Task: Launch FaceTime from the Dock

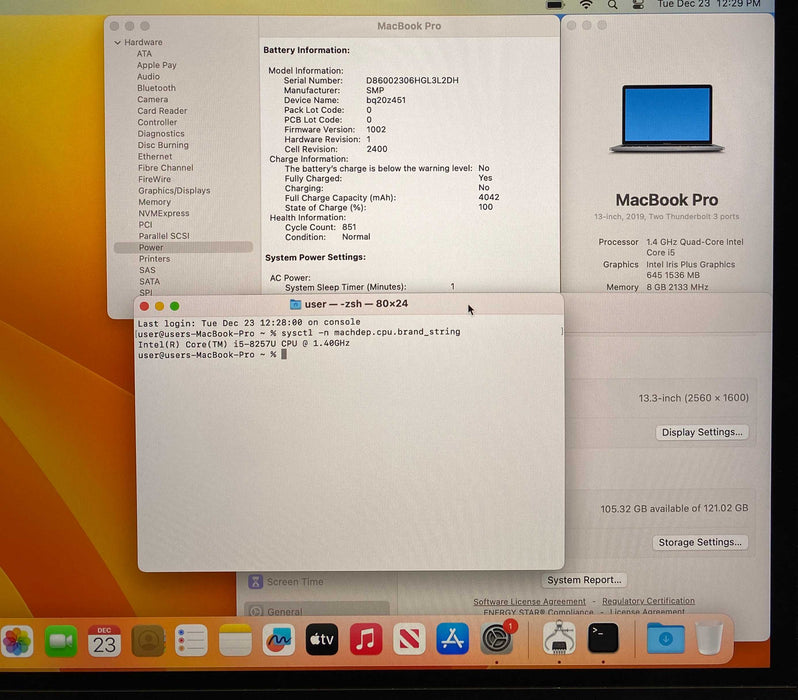Action: pyautogui.click(x=61, y=640)
